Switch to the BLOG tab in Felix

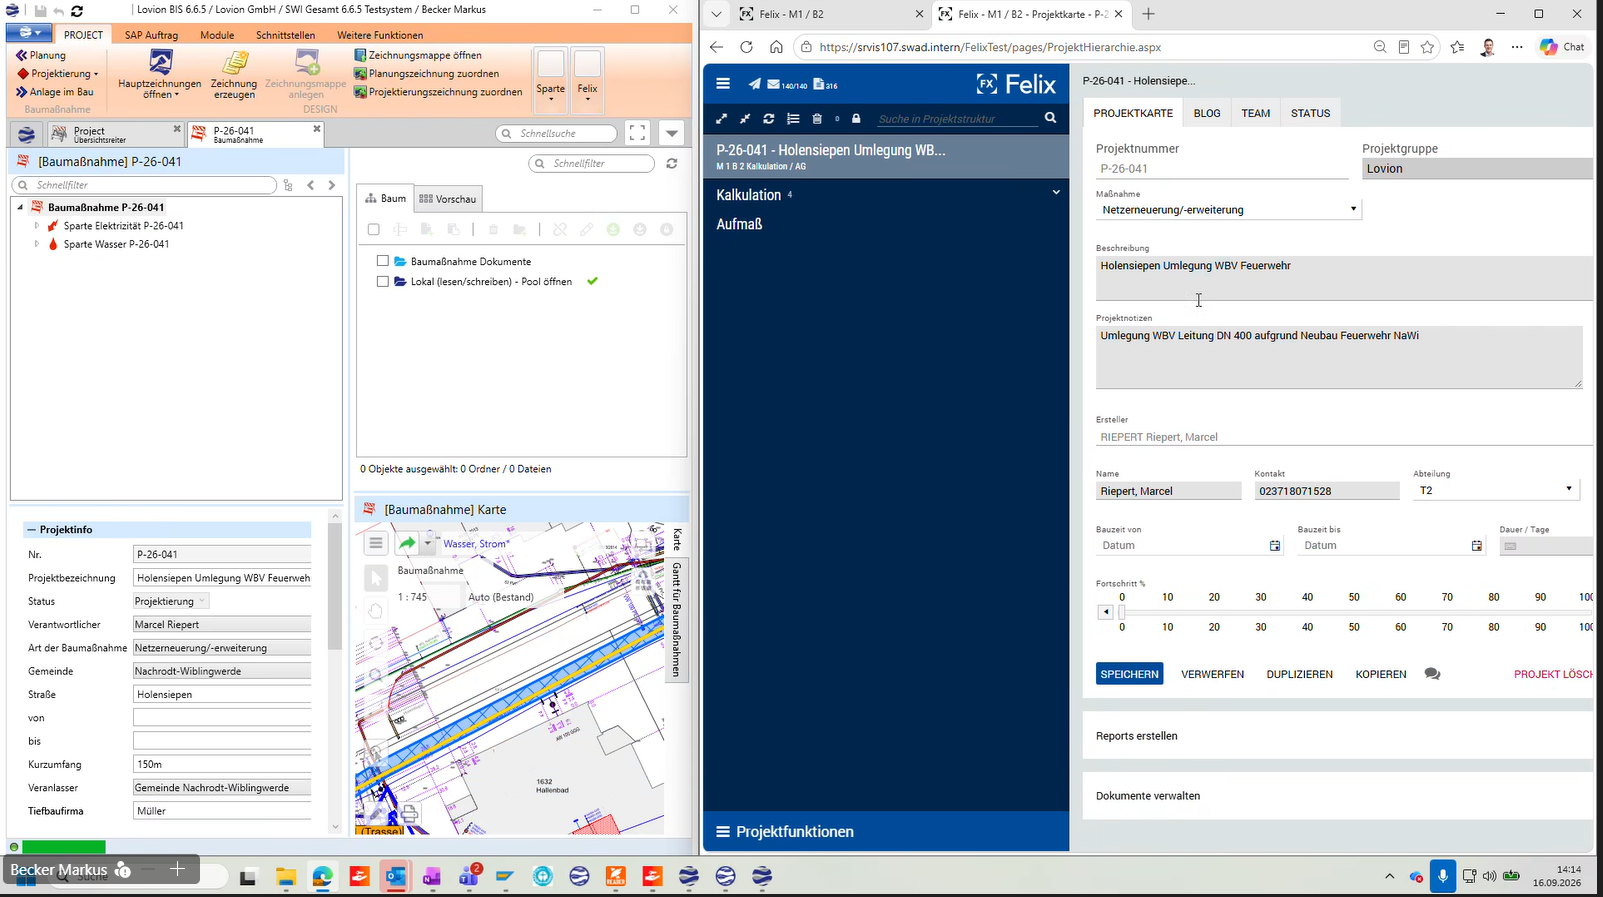click(1207, 113)
